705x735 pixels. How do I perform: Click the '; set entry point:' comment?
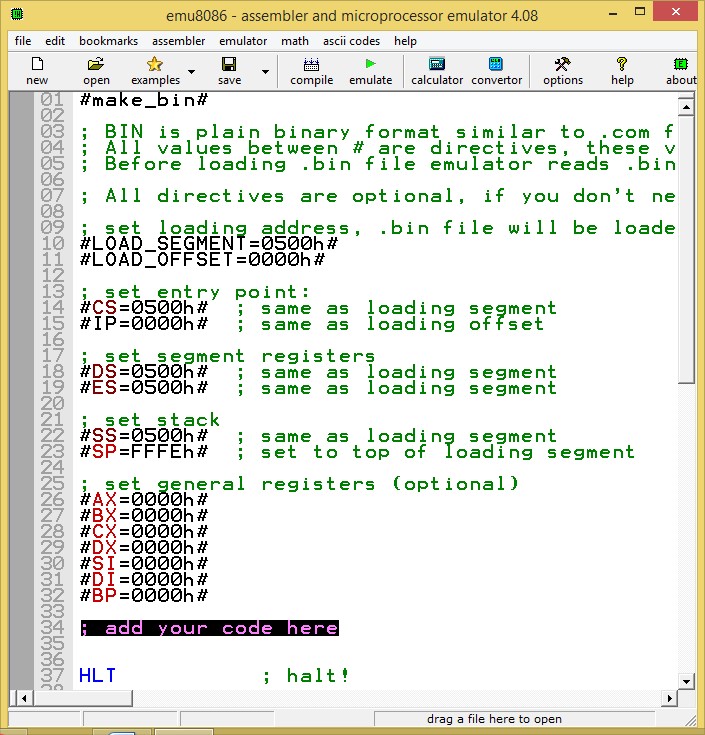click(x=195, y=292)
